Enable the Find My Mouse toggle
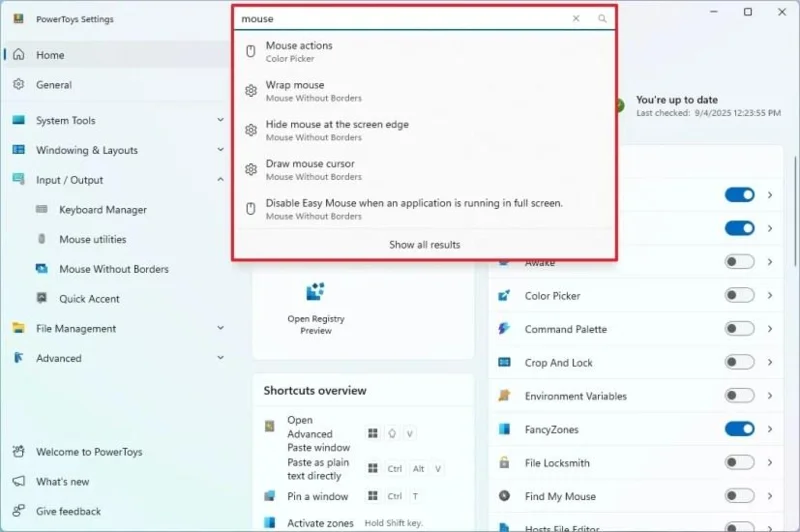The image size is (800, 532). click(x=739, y=496)
